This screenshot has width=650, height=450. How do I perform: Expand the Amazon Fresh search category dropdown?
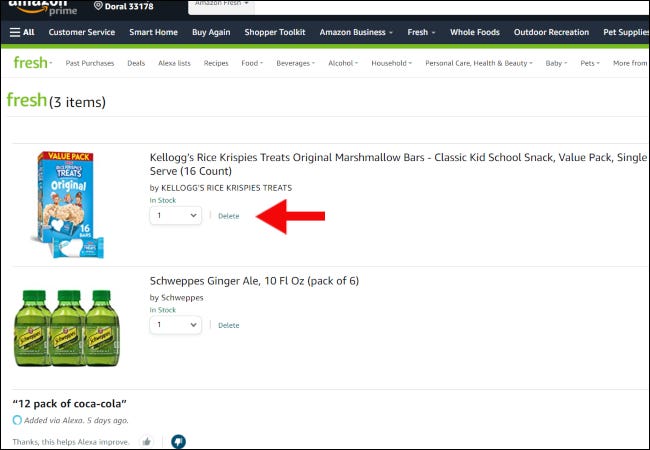221,4
